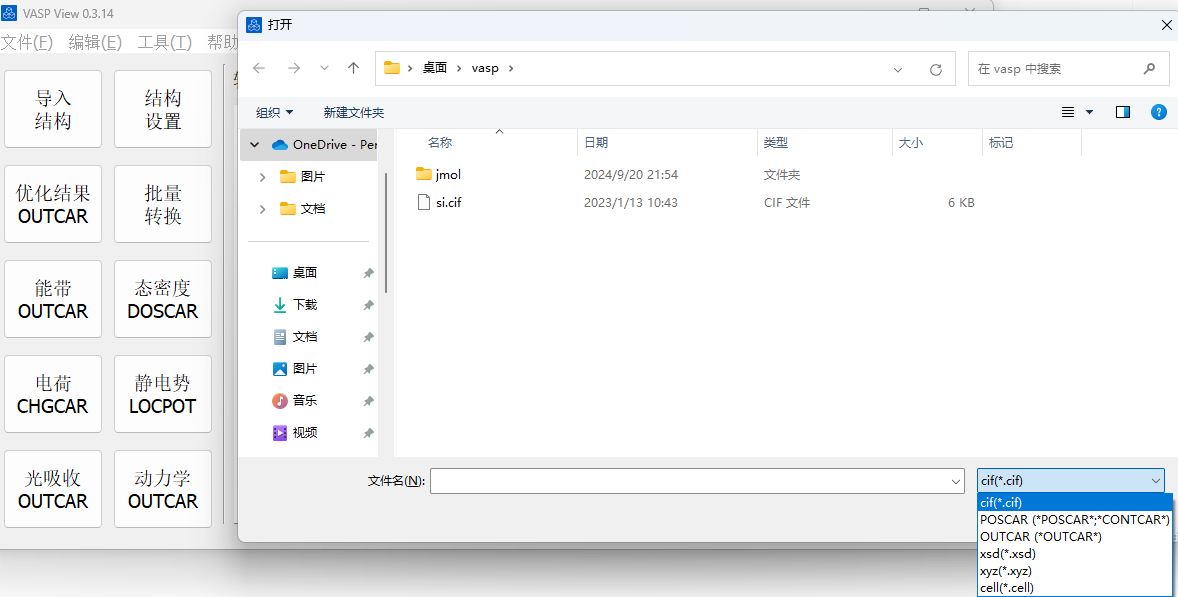The height and width of the screenshot is (597, 1178).
Task: Toggle the preview pane icon
Action: click(x=1123, y=112)
